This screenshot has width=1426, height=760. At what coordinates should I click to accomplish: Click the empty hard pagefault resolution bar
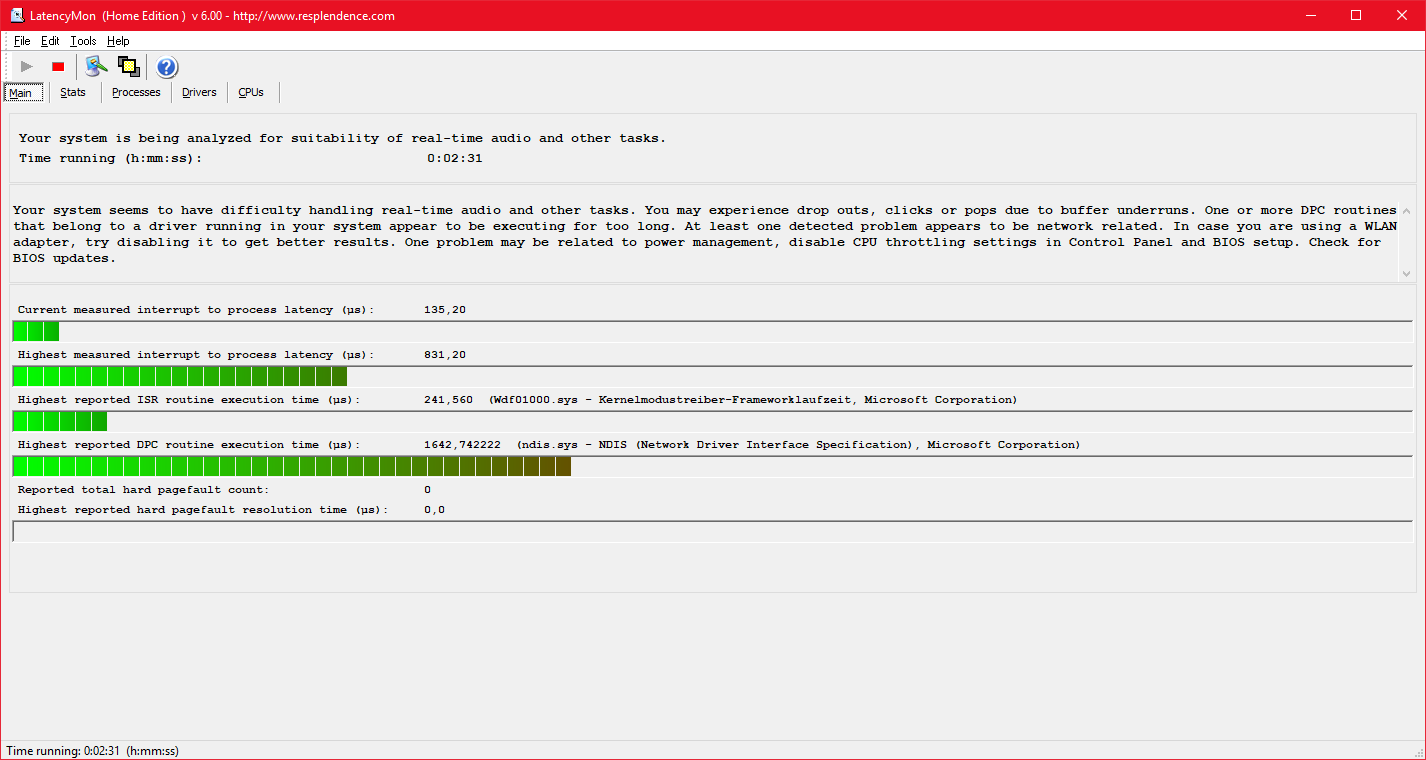(713, 531)
